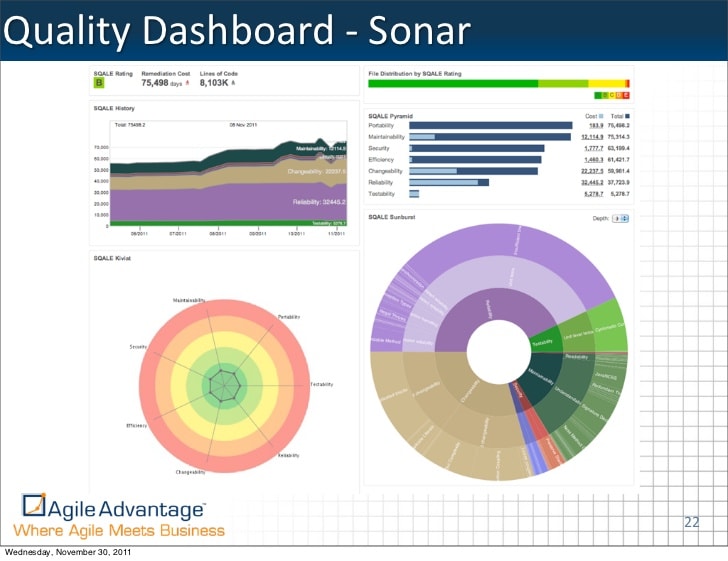
Task: Click the green SQALE Rating B badge
Action: [x=99, y=83]
